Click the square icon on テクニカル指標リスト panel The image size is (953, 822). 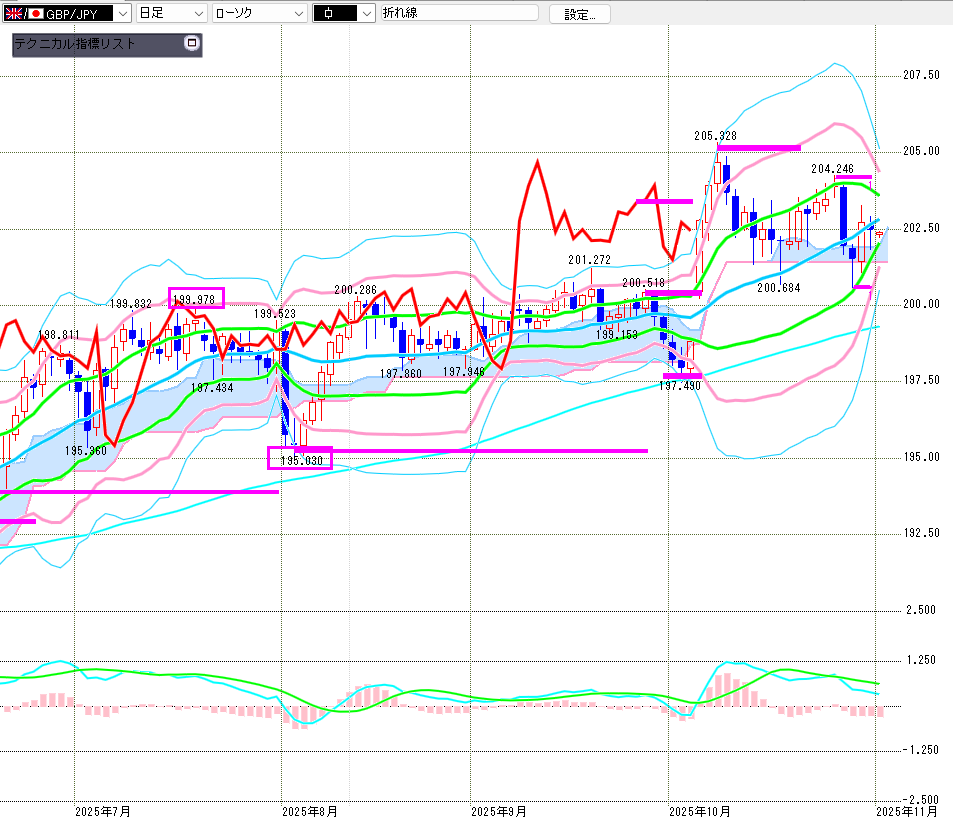[x=192, y=44]
